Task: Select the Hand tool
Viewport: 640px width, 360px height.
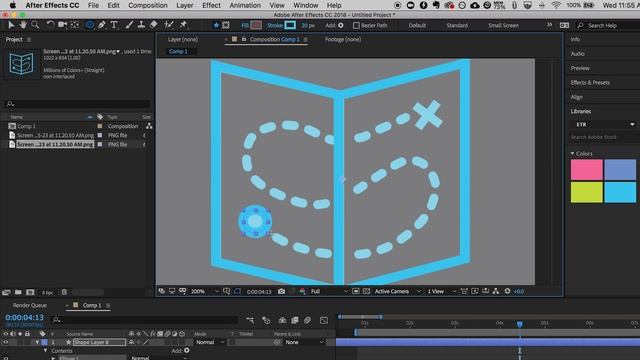Action: point(23,25)
